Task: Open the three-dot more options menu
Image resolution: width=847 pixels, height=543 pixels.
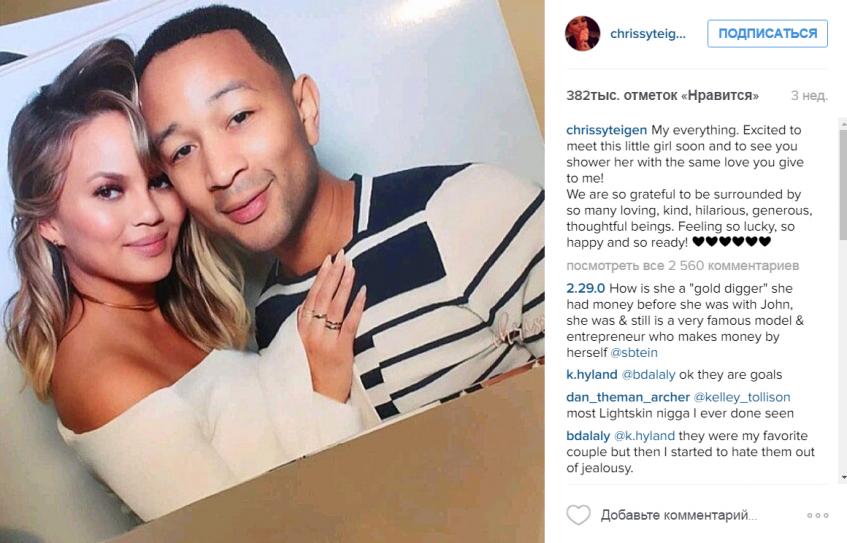Action: (817, 515)
